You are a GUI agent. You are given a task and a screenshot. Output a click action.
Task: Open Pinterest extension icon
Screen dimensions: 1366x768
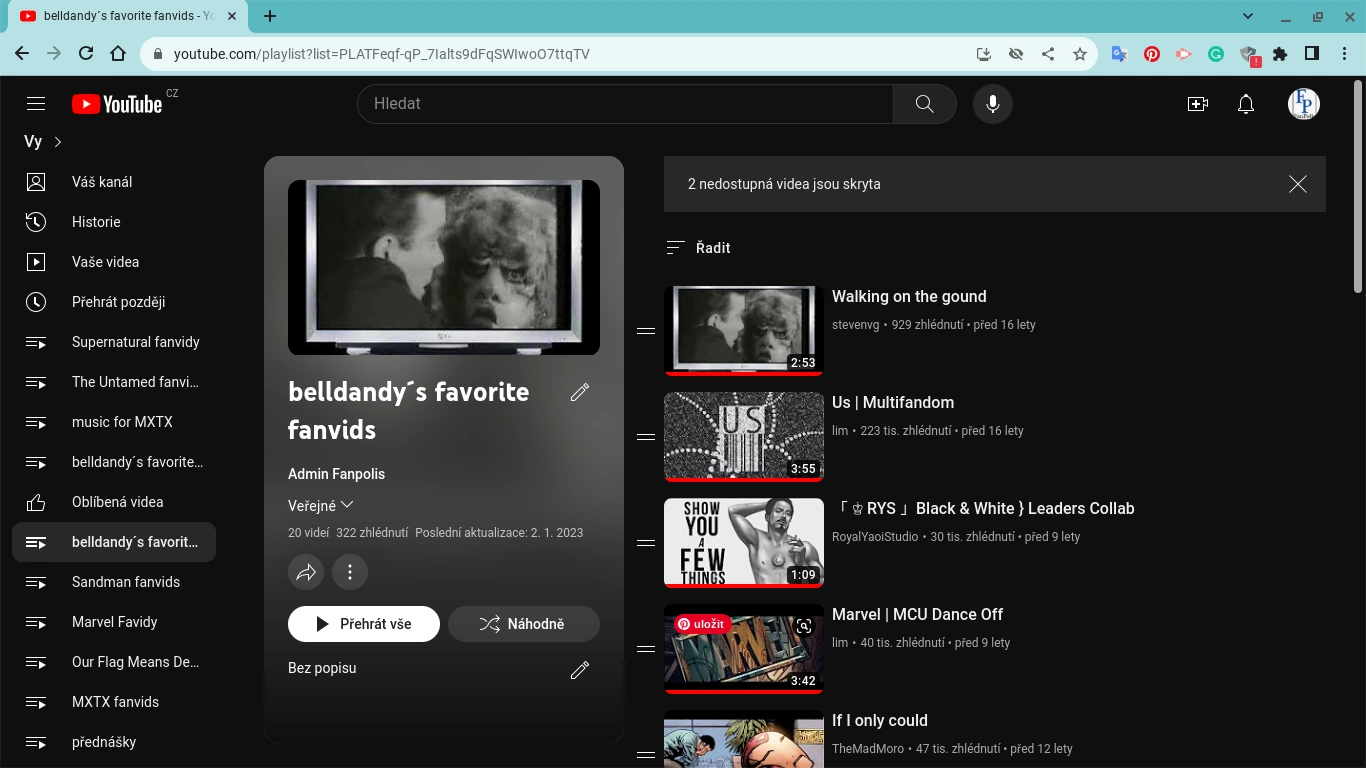point(1152,54)
